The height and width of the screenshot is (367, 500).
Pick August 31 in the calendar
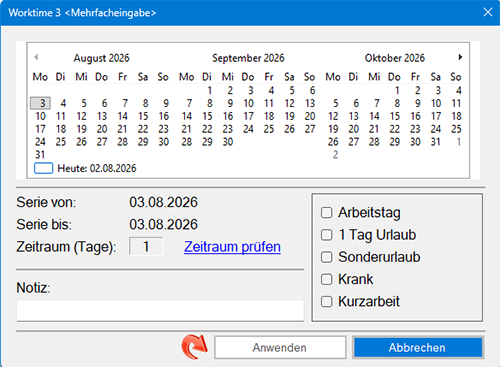point(40,155)
